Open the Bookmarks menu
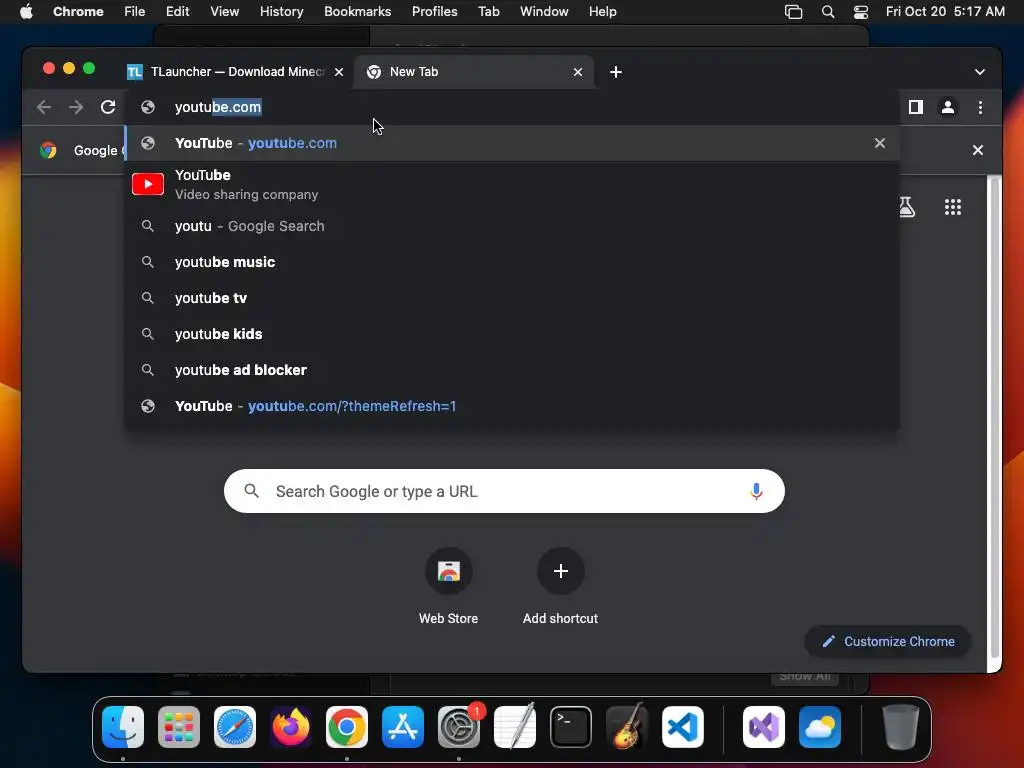This screenshot has height=768, width=1024. click(357, 12)
